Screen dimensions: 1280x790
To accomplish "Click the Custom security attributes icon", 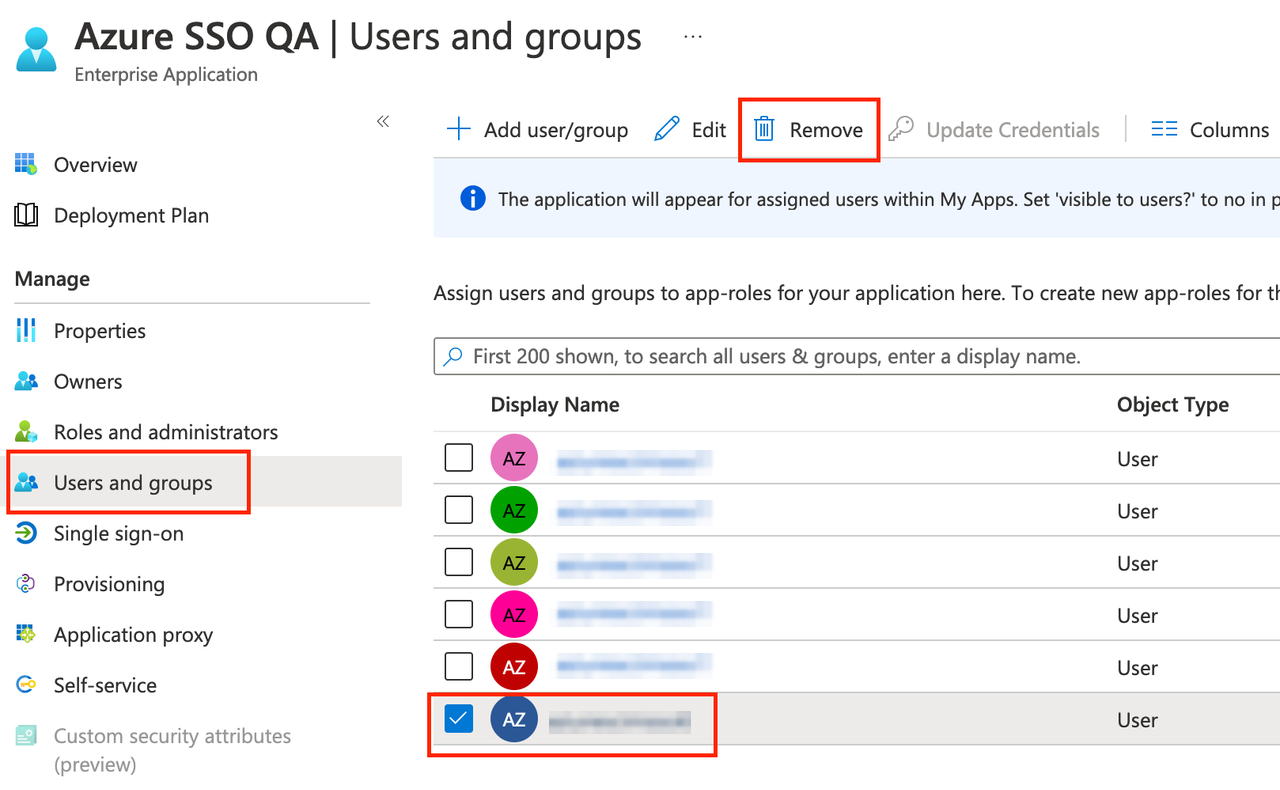I will point(26,736).
